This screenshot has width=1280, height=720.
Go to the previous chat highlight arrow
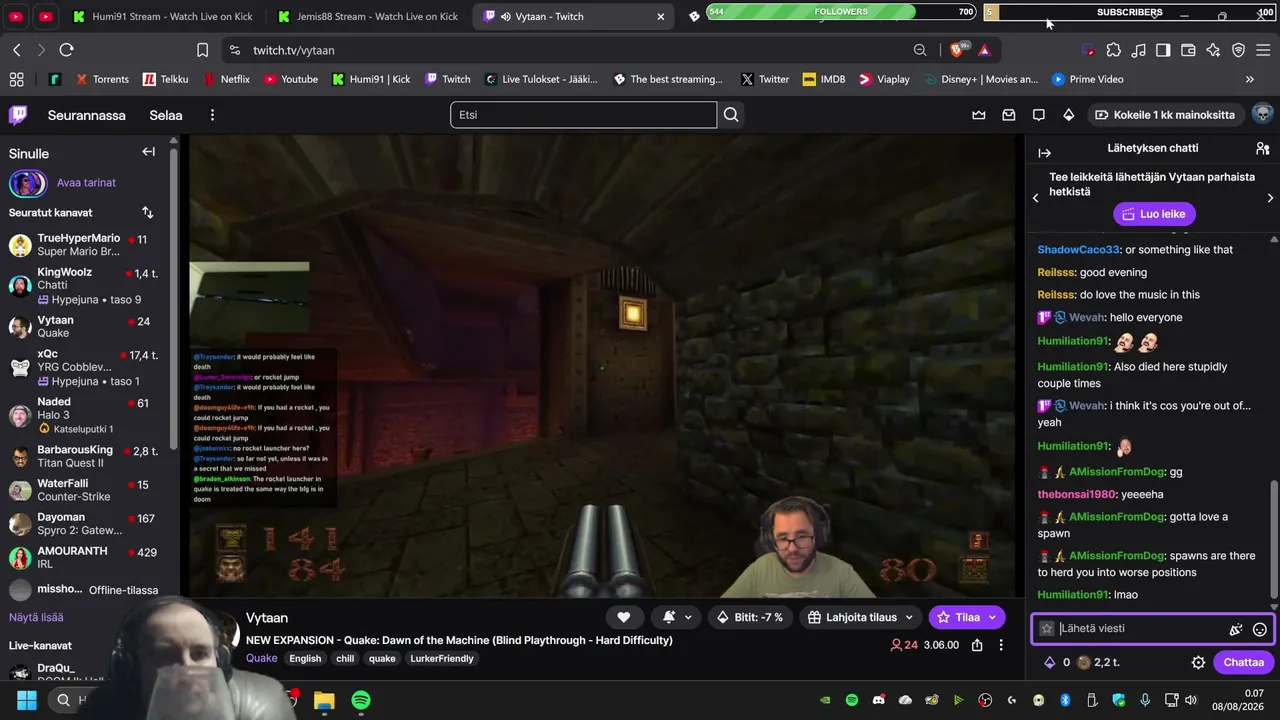tap(1036, 198)
